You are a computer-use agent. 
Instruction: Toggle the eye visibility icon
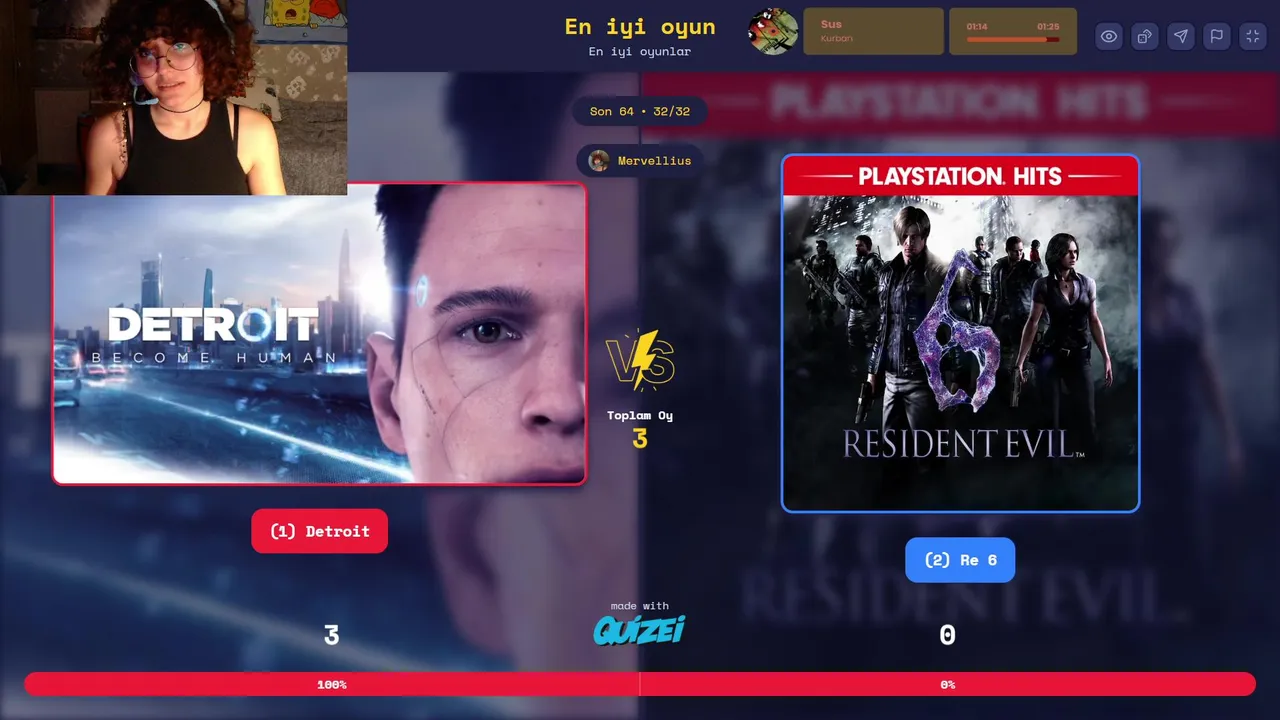pyautogui.click(x=1109, y=37)
